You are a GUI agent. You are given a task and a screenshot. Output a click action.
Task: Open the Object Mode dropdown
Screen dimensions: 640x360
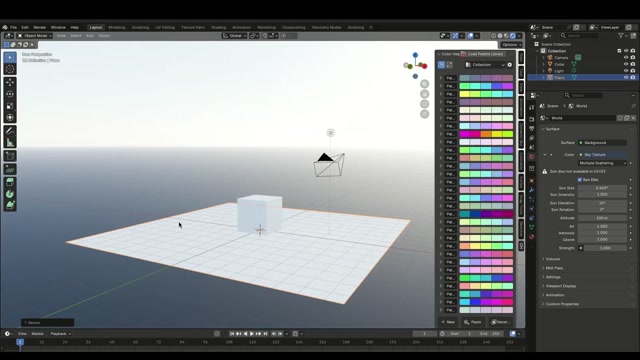pos(35,36)
